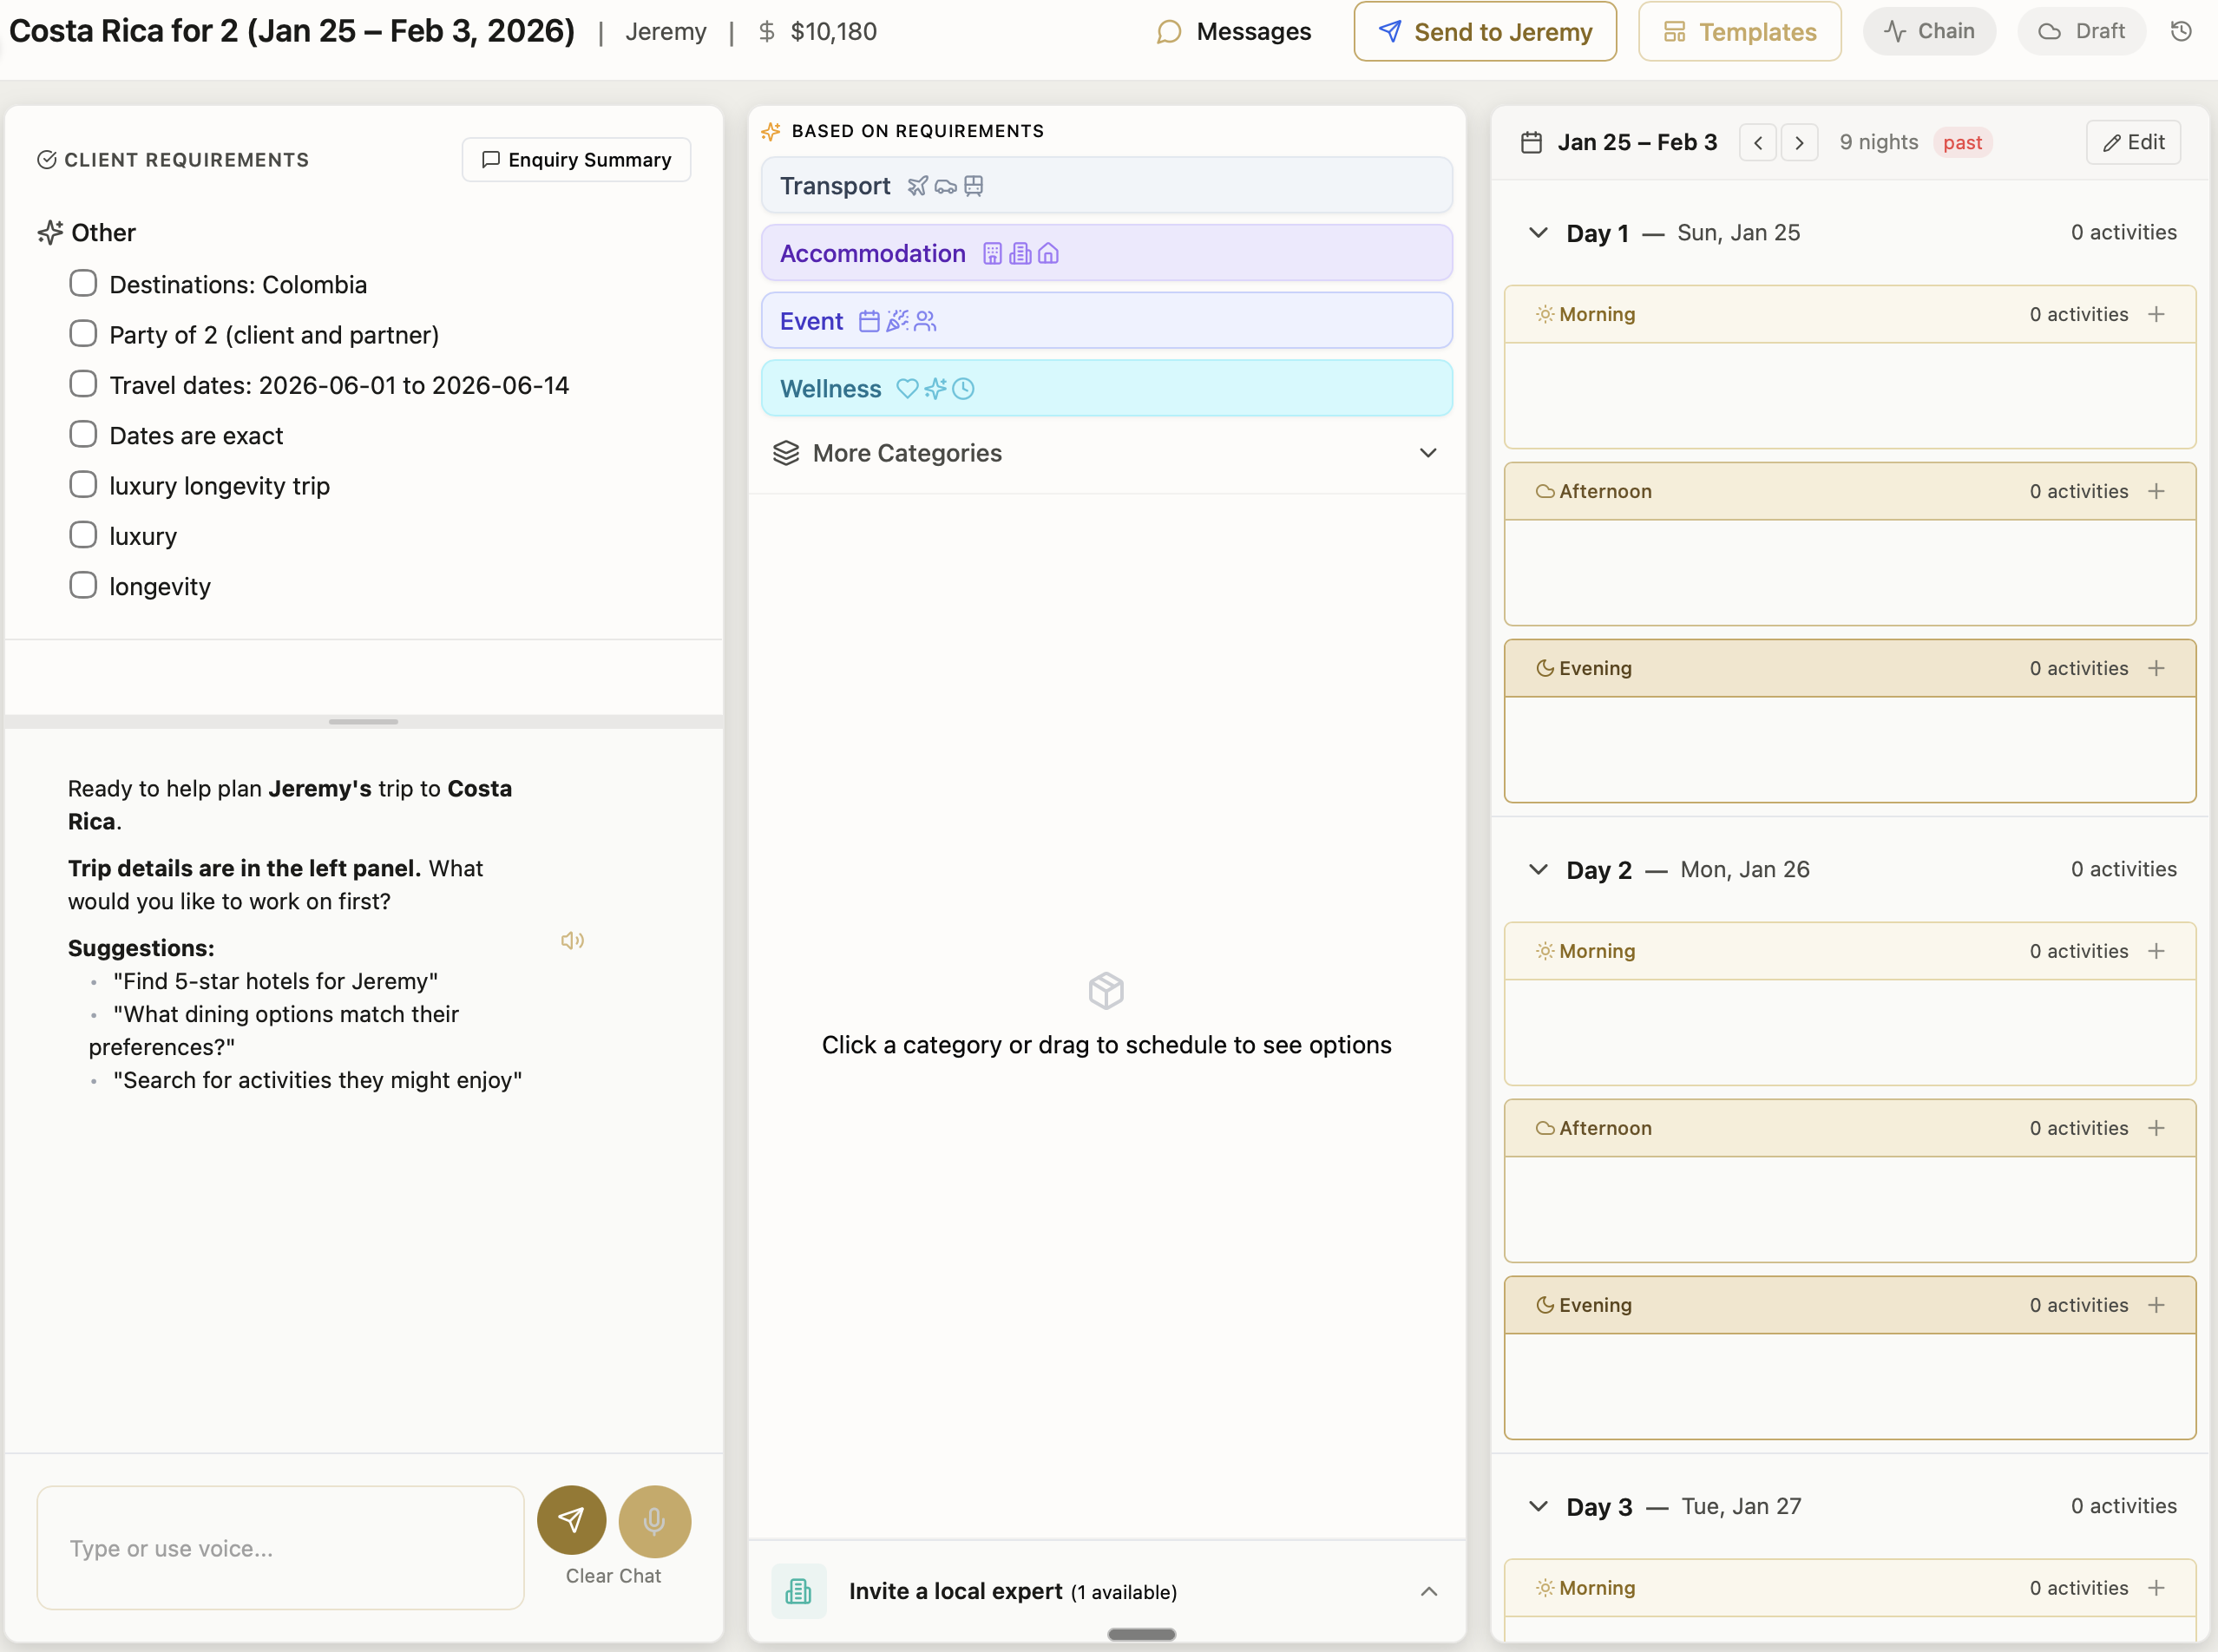The height and width of the screenshot is (1652, 2218).
Task: Click Send to Jeremy
Action: coord(1484,31)
